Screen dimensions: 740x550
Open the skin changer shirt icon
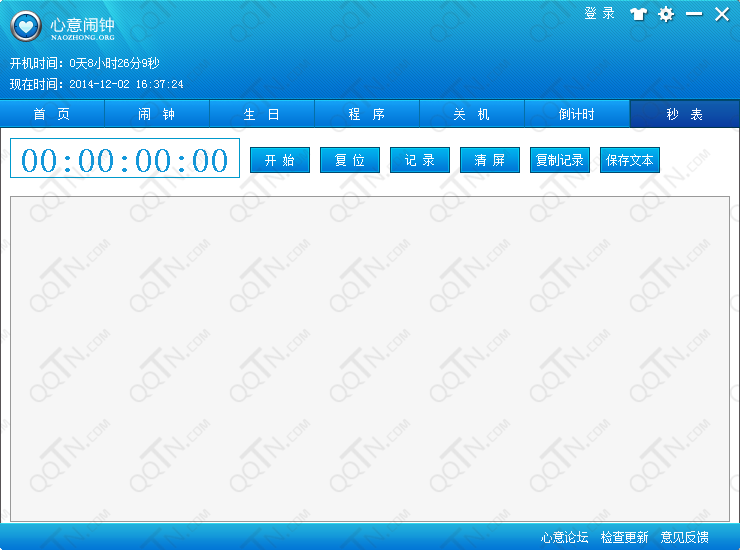[638, 14]
